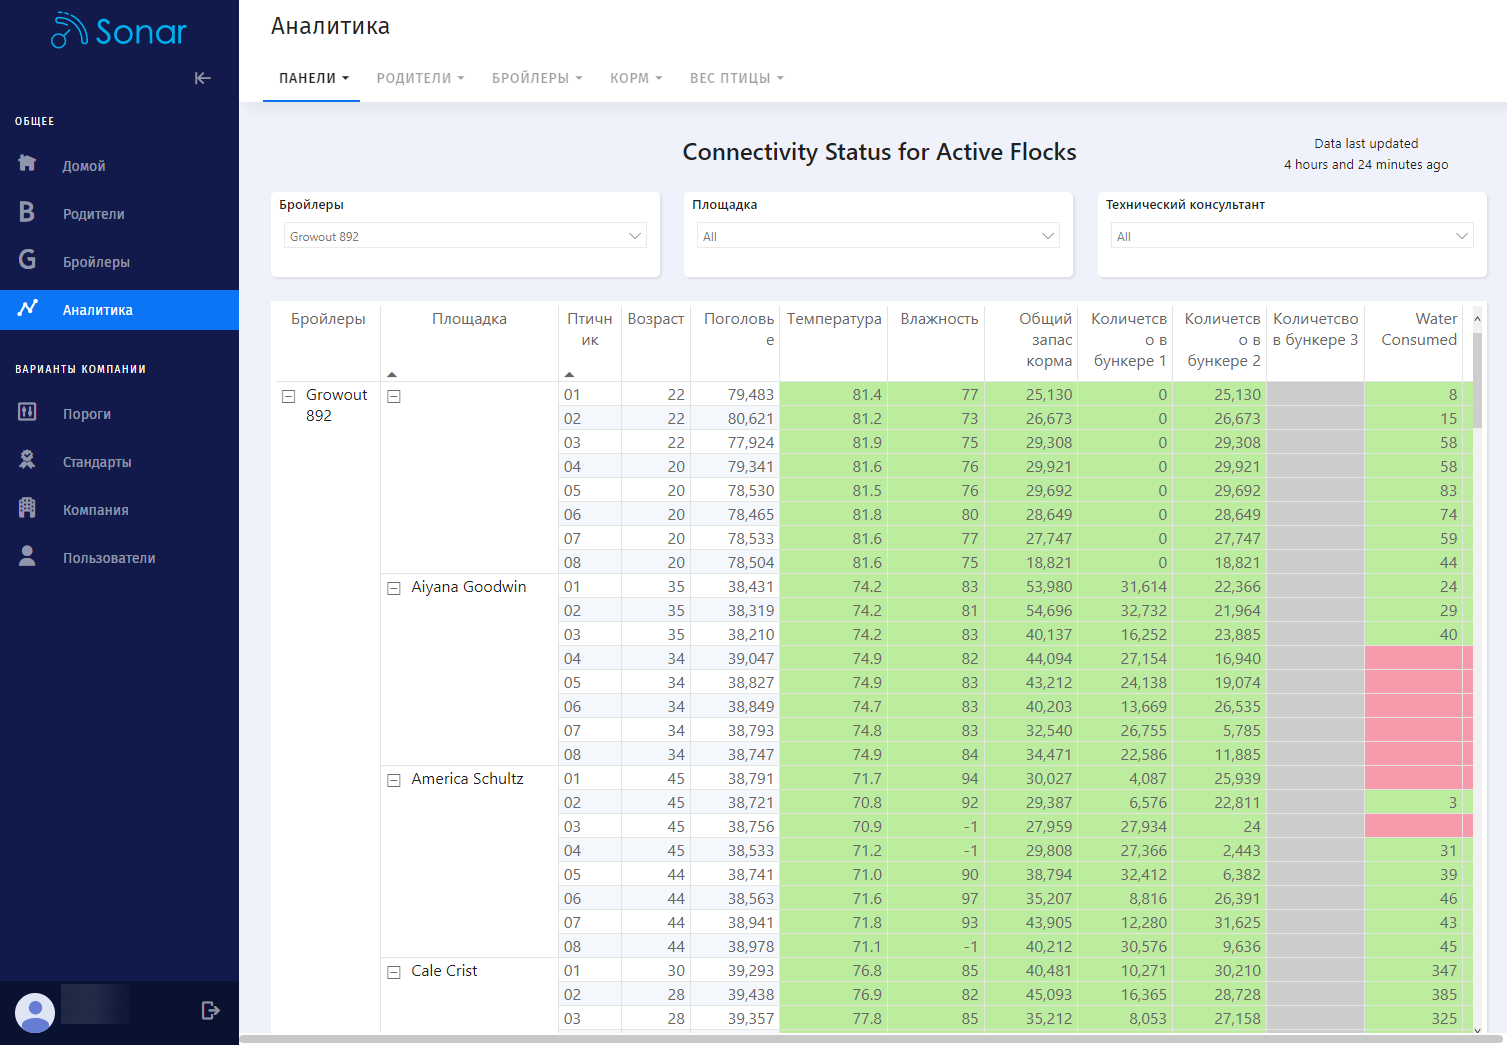Go to Бройлеры sidebar section

pyautogui.click(x=96, y=262)
